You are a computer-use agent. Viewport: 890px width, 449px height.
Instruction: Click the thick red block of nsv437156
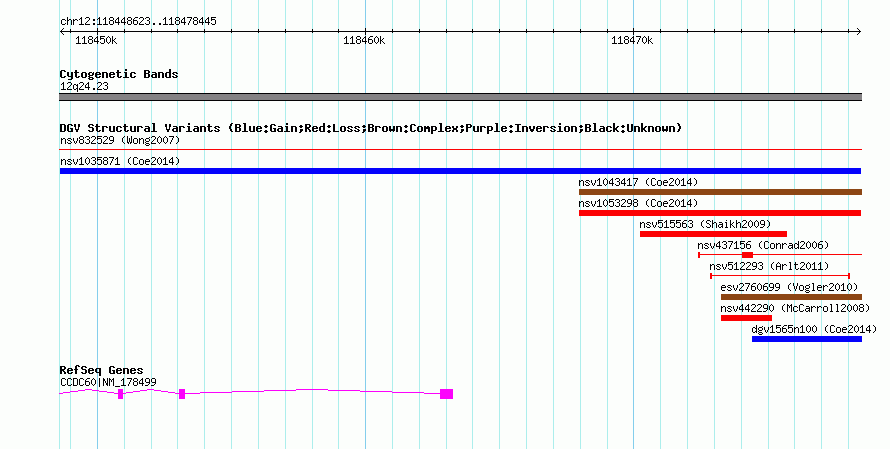[x=747, y=255]
